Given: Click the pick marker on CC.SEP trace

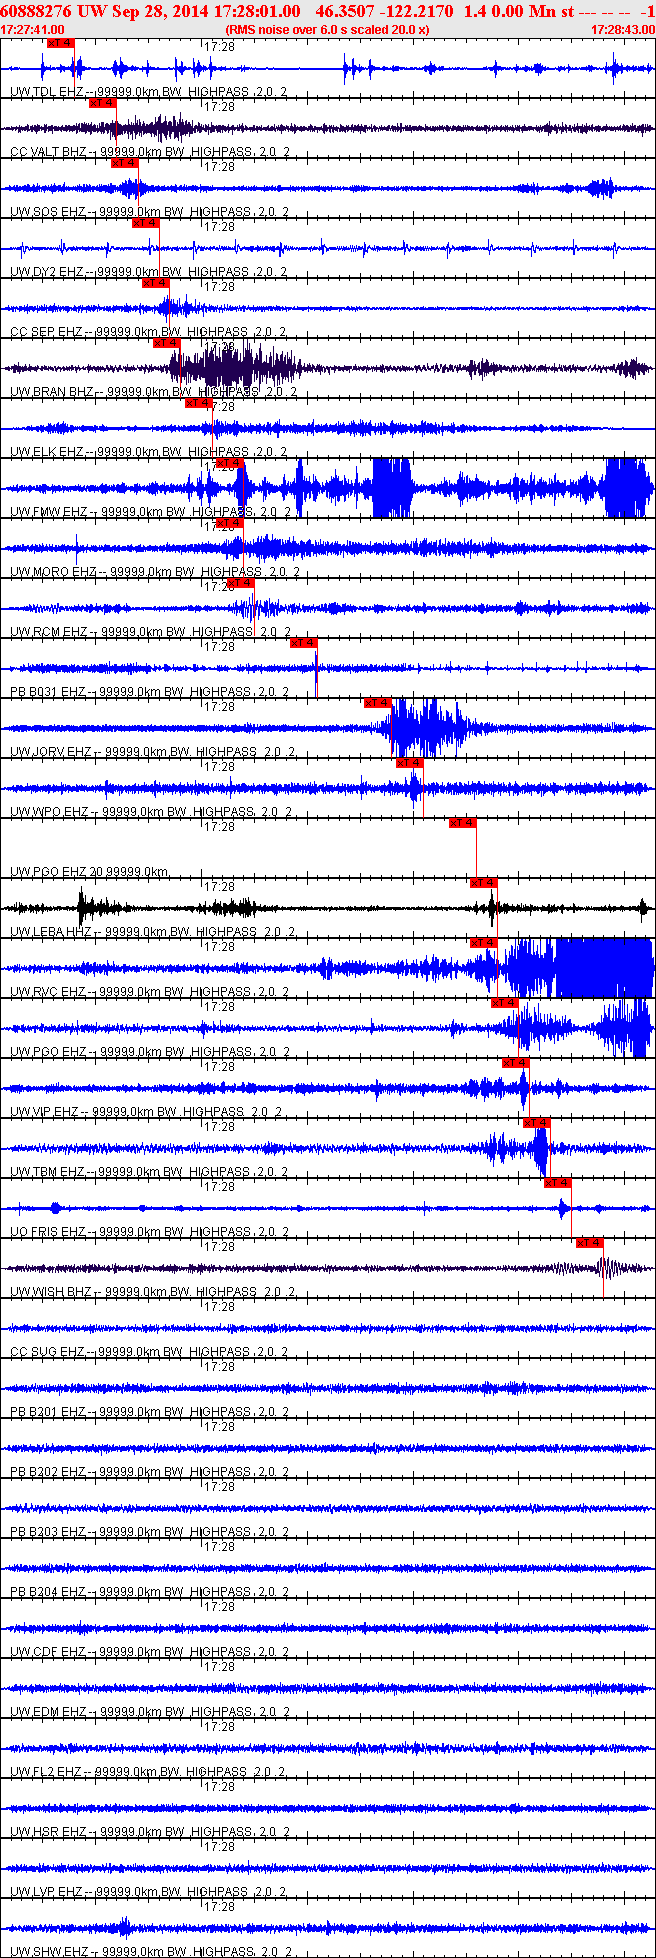Looking at the screenshot, I should [155, 283].
